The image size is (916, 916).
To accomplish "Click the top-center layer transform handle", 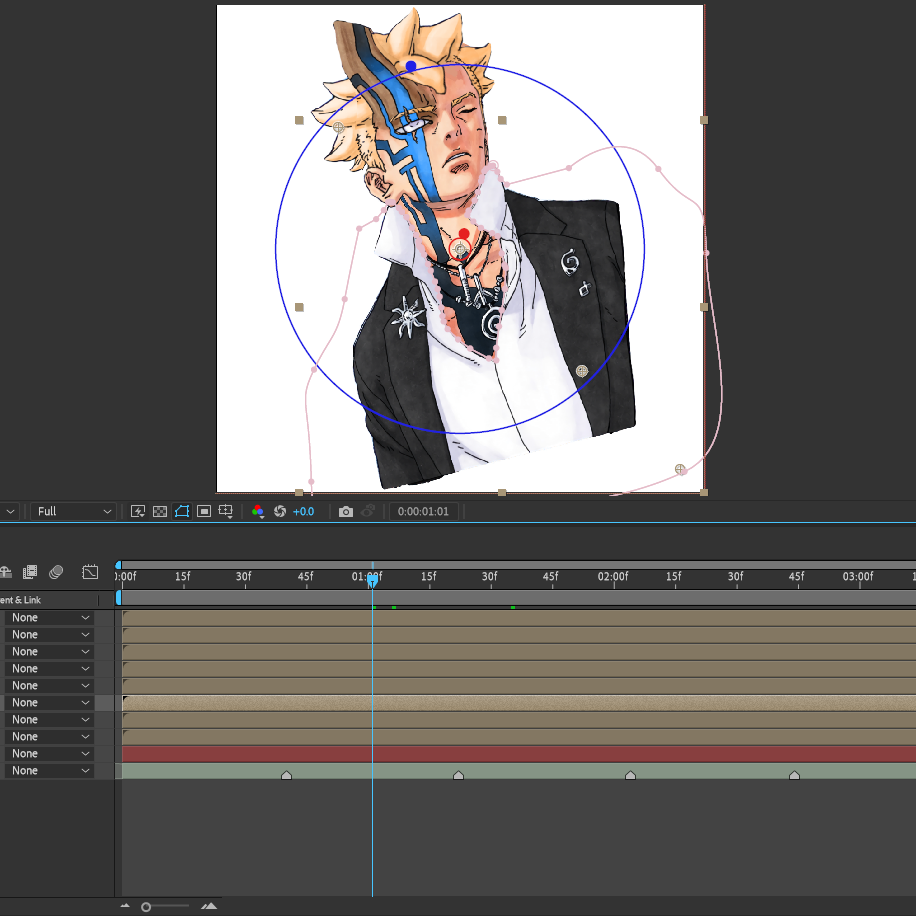I will point(502,120).
